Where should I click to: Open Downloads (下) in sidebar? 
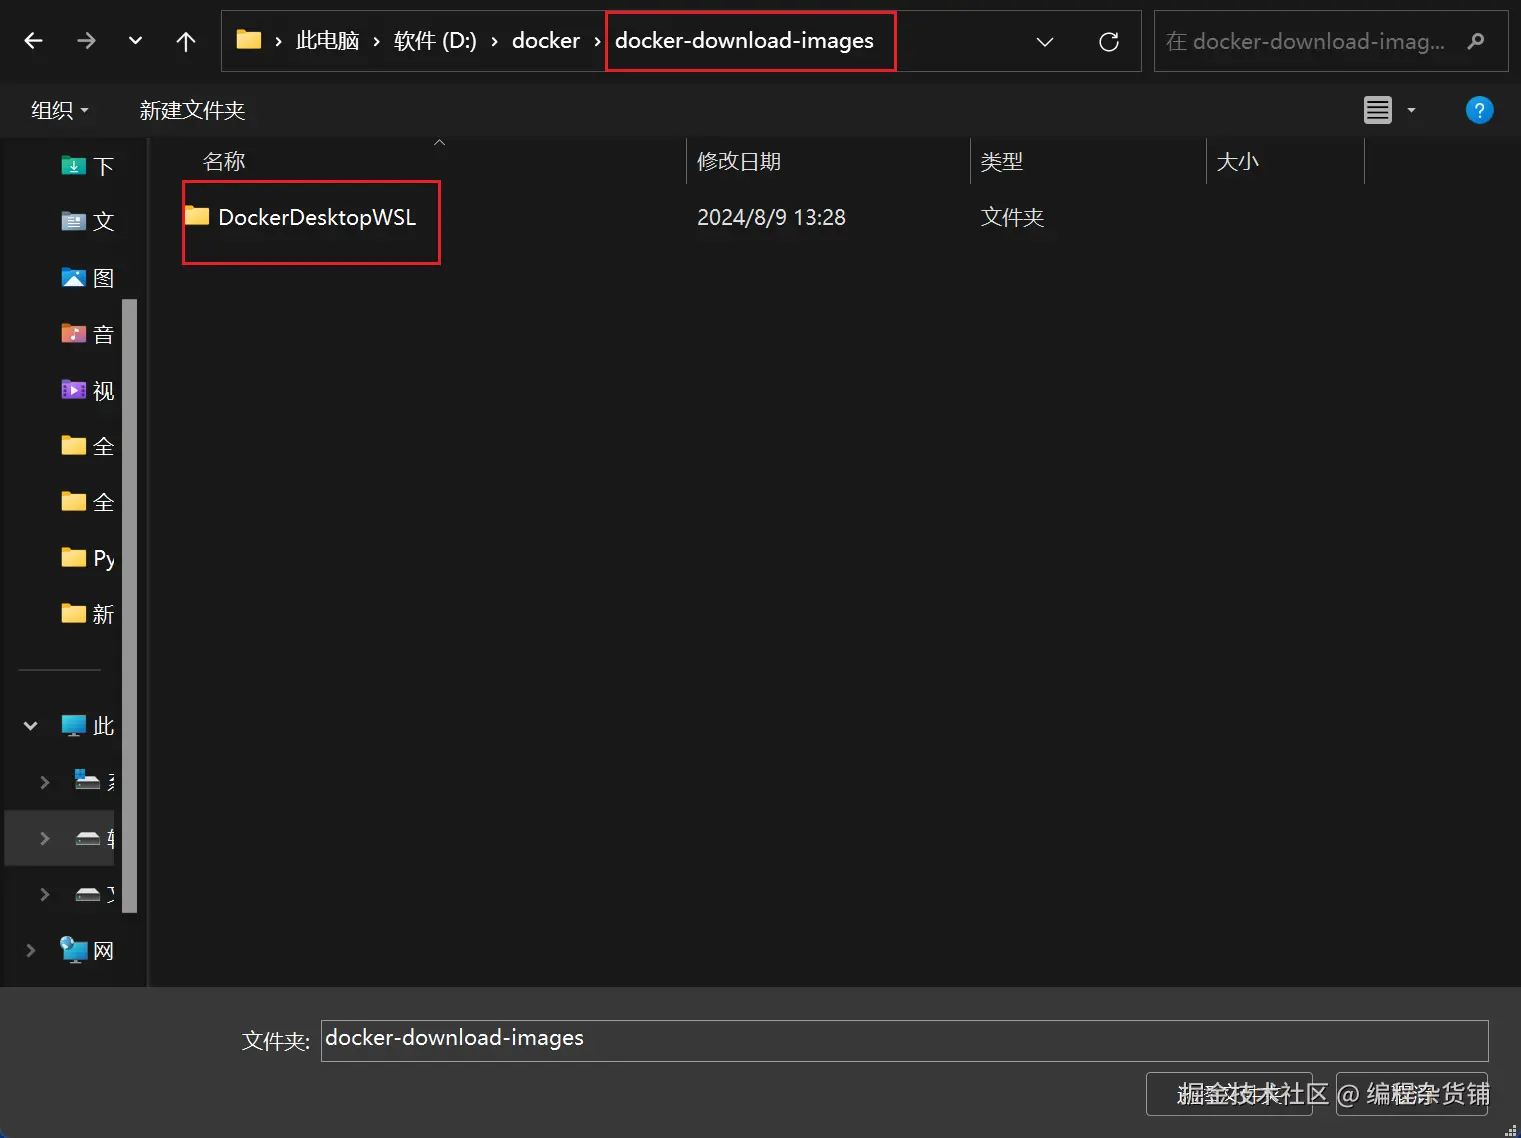(x=88, y=166)
